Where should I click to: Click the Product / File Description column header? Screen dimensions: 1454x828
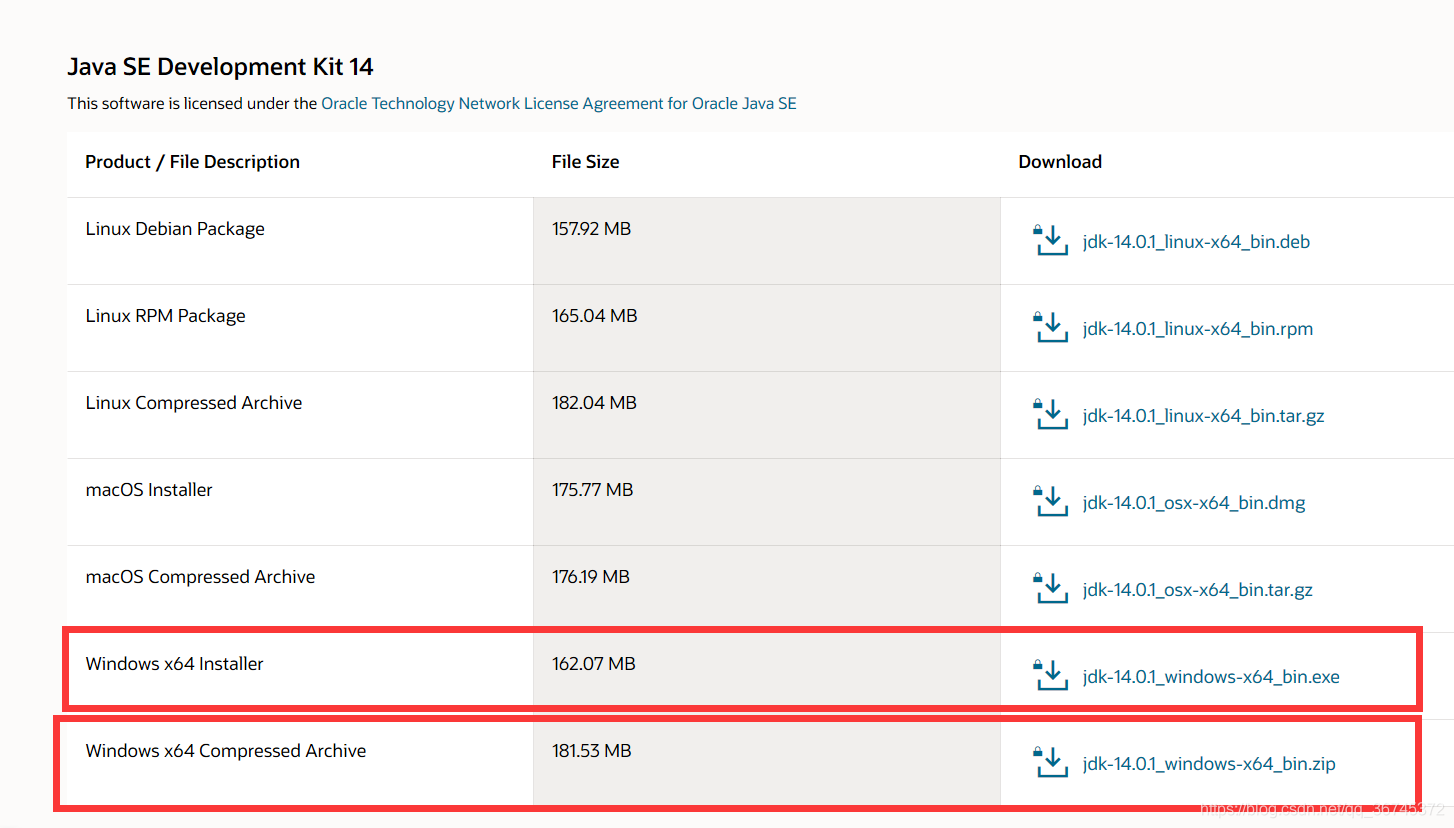point(192,162)
